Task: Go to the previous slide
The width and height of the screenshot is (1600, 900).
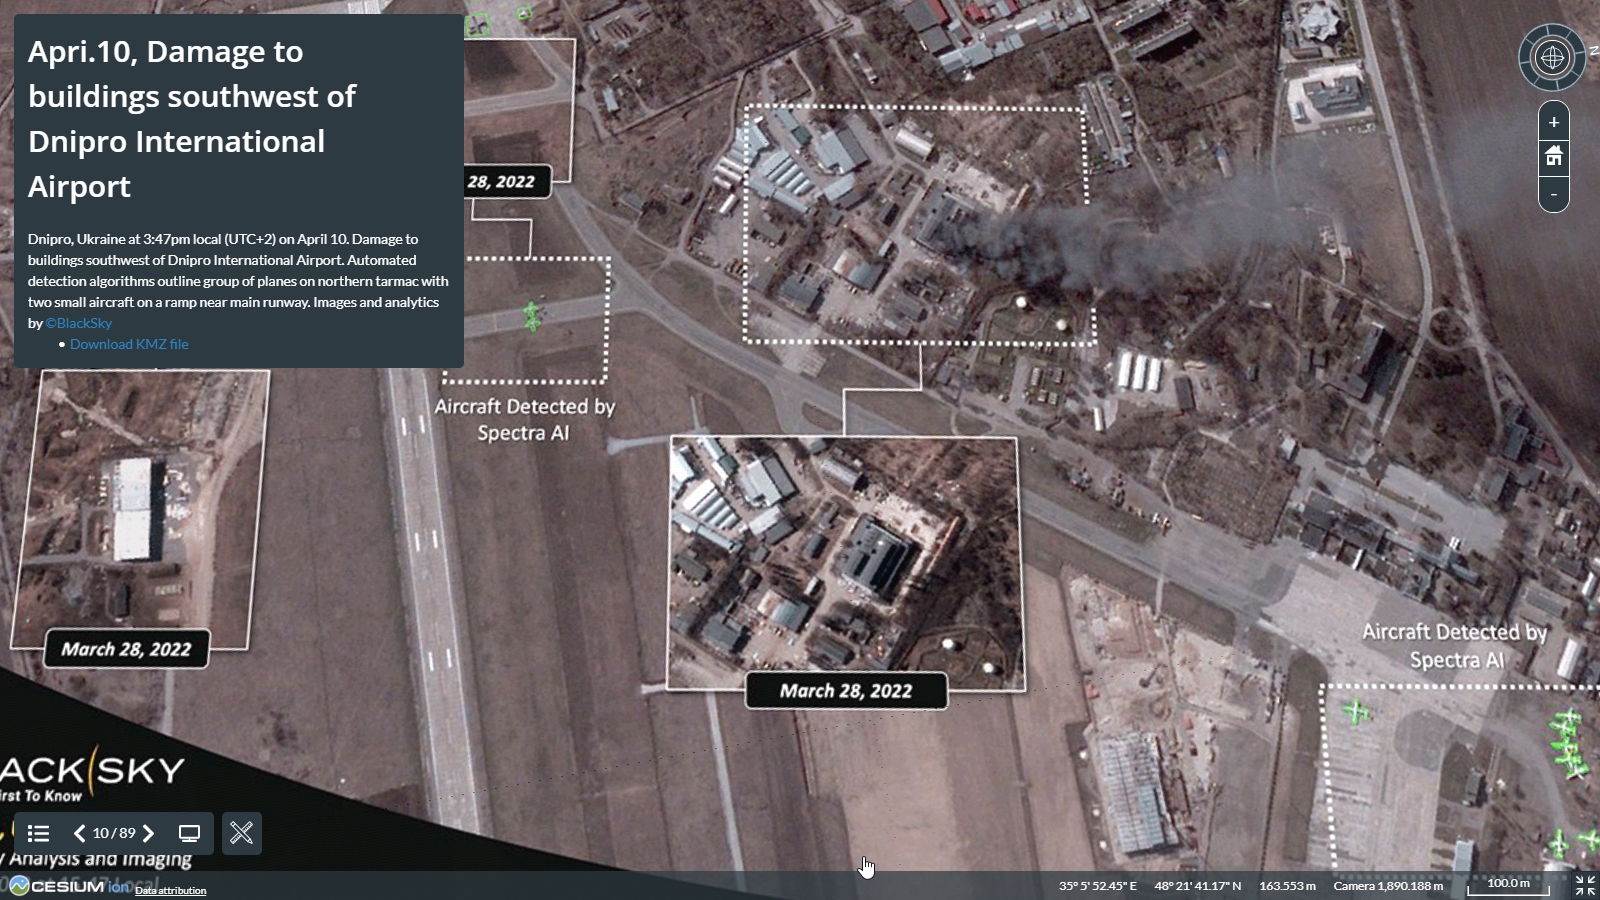Action: coord(79,833)
